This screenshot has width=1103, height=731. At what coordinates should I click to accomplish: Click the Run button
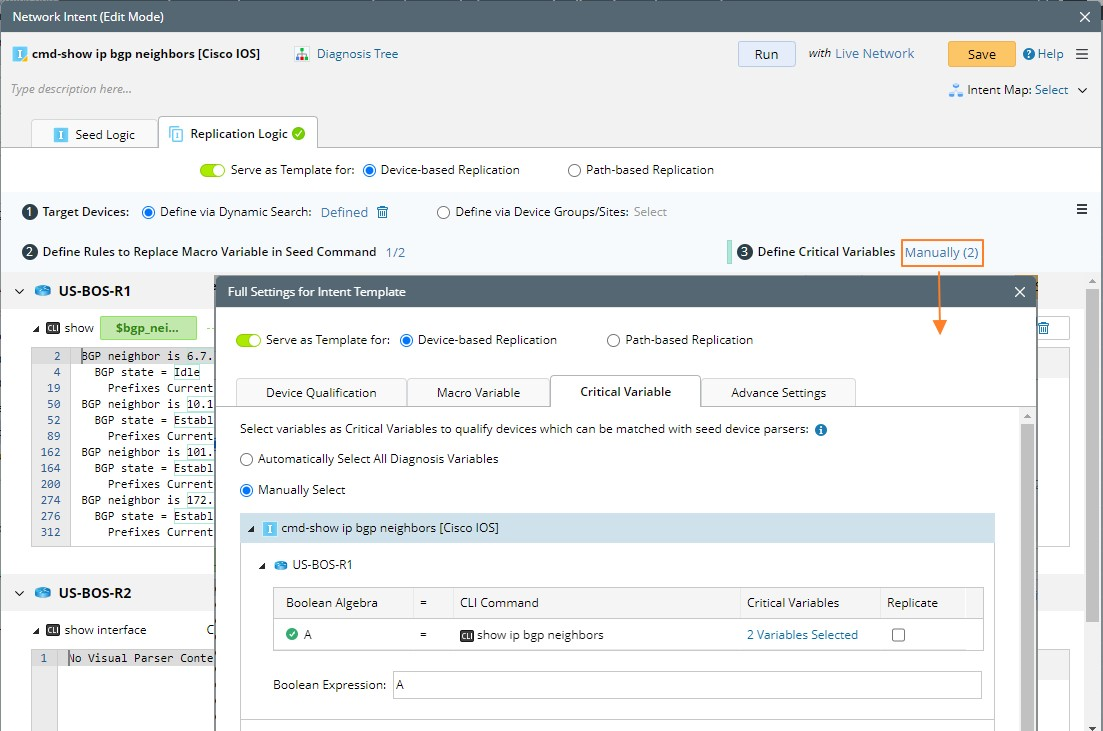(x=766, y=54)
